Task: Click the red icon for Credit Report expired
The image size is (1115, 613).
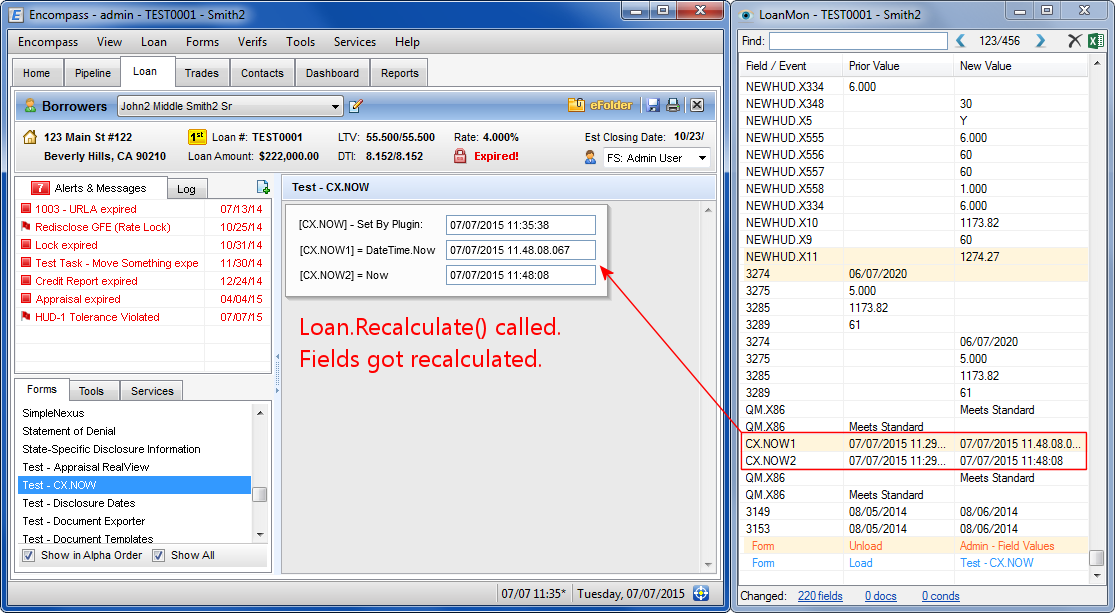Action: (x=26, y=281)
